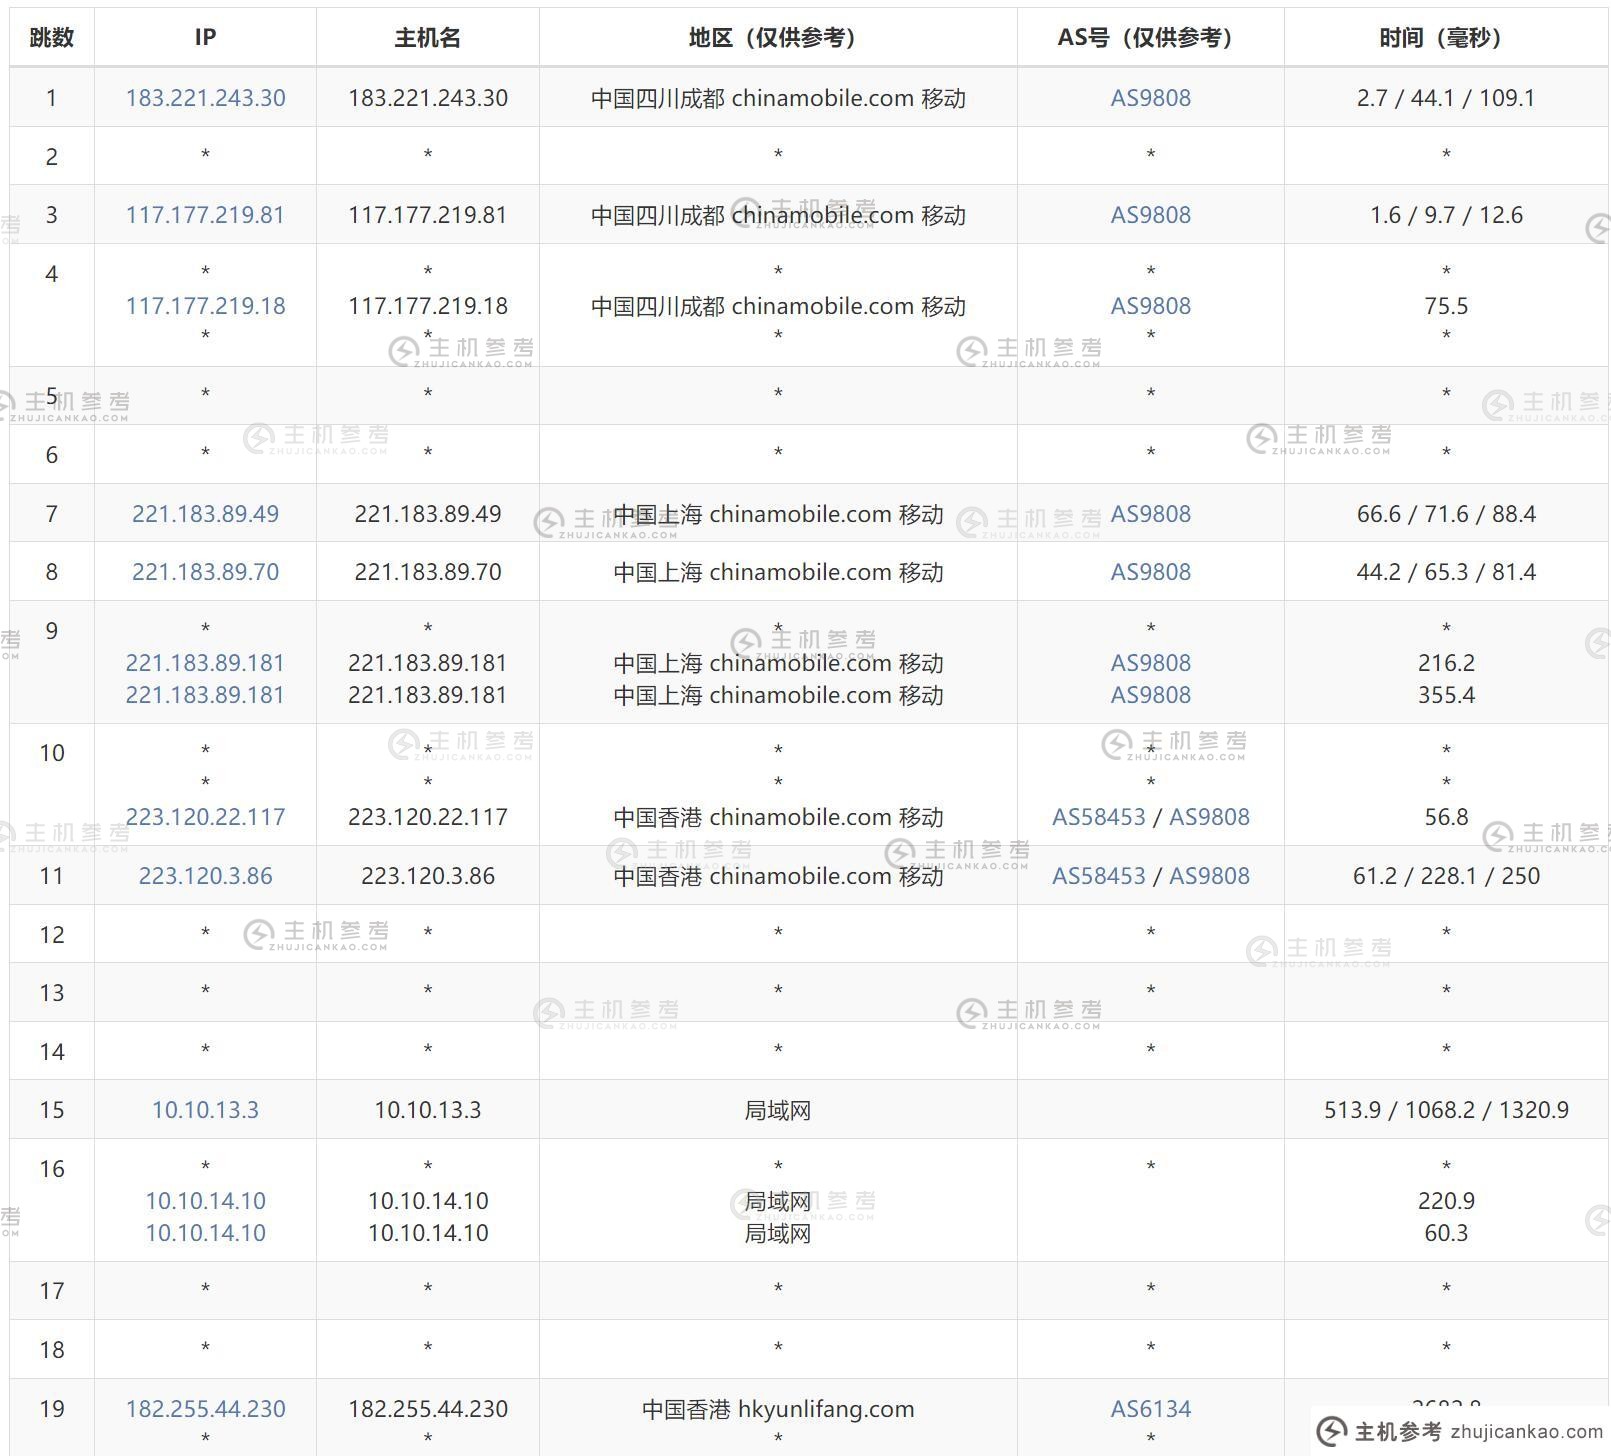Image resolution: width=1611 pixels, height=1456 pixels.
Task: Open IP link 117.177.219.81
Action: tap(205, 215)
